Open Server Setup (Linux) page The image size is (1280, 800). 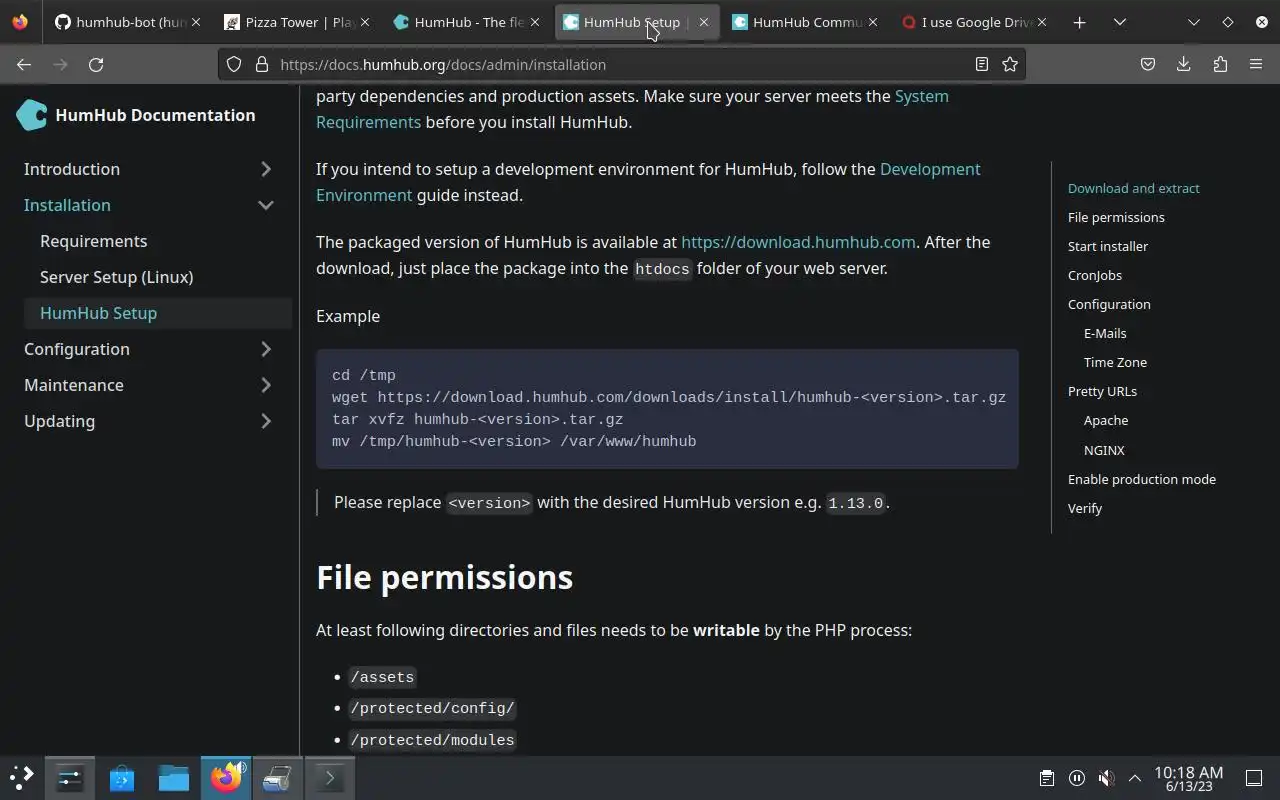tap(116, 277)
